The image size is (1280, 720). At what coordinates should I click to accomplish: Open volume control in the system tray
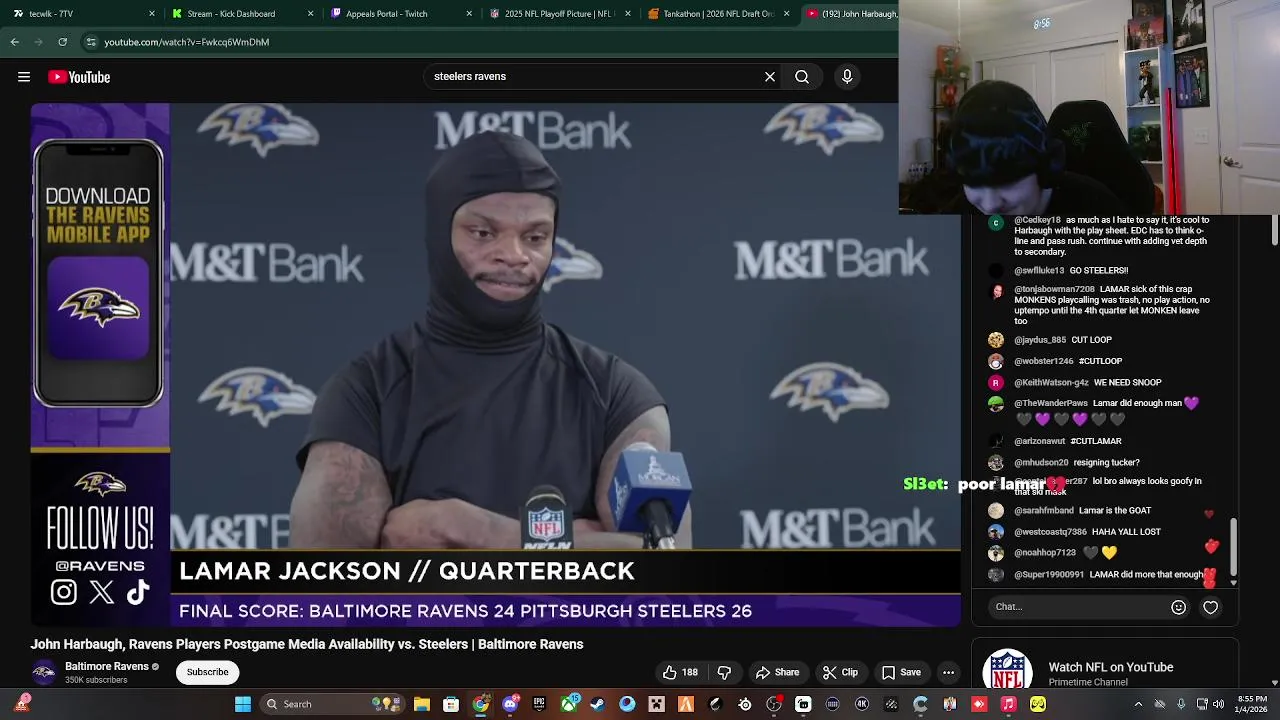[1218, 704]
